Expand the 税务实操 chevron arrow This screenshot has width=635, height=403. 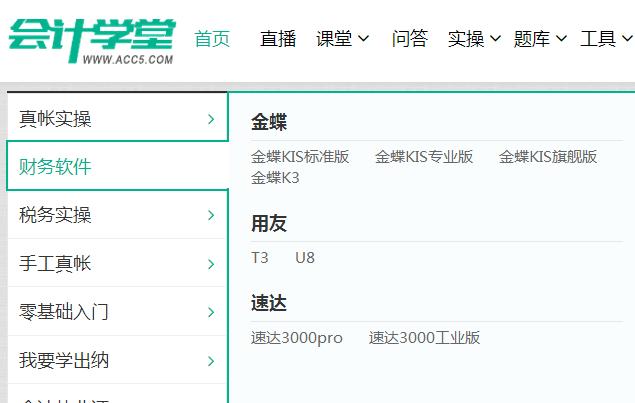point(211,215)
